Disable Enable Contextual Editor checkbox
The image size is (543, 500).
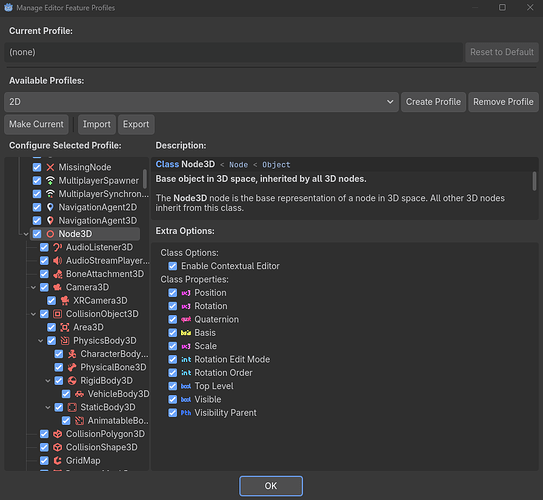click(x=172, y=266)
